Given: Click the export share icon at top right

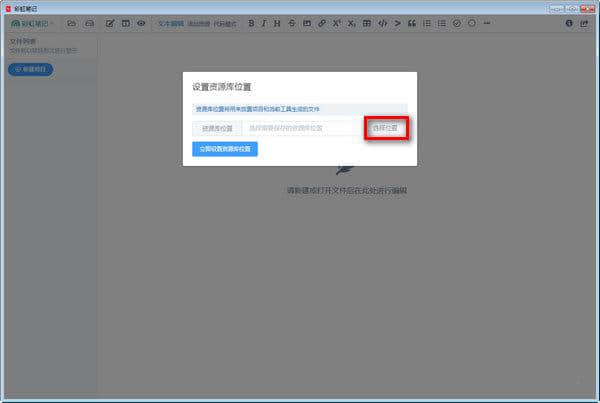Looking at the screenshot, I should pyautogui.click(x=584, y=23).
